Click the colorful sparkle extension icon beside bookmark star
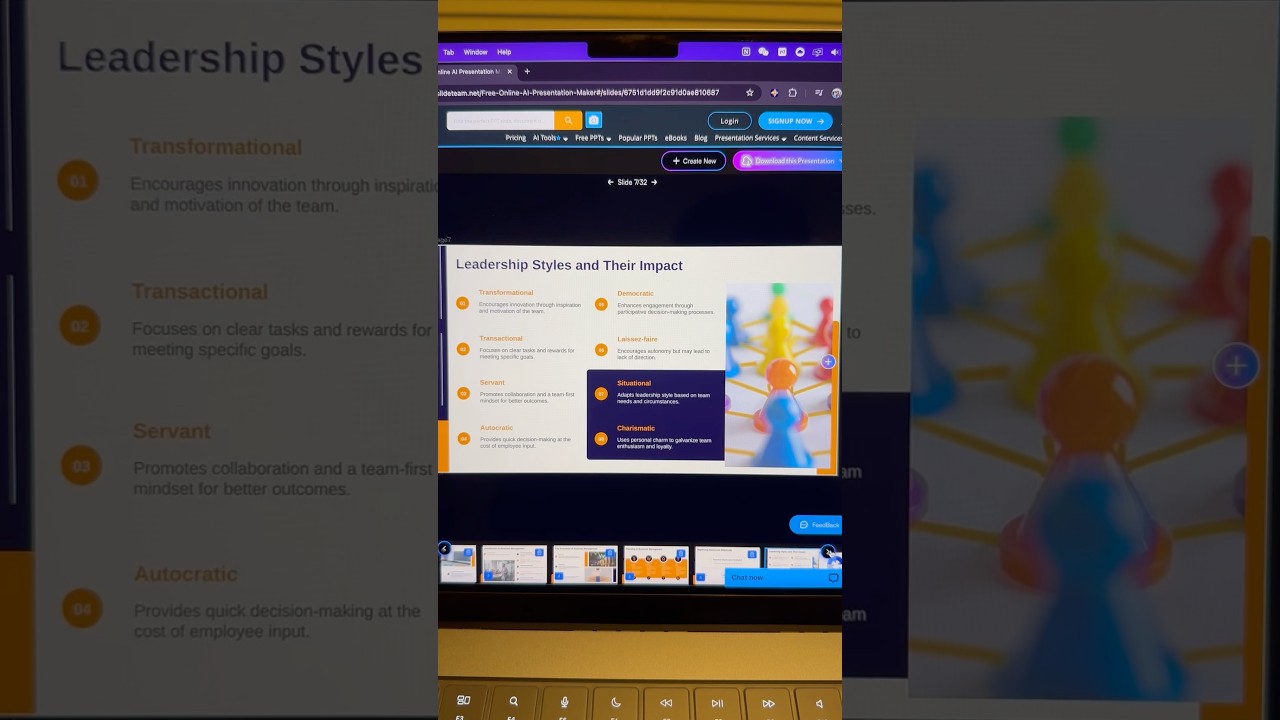Screen dimensions: 1280x720 (774, 93)
